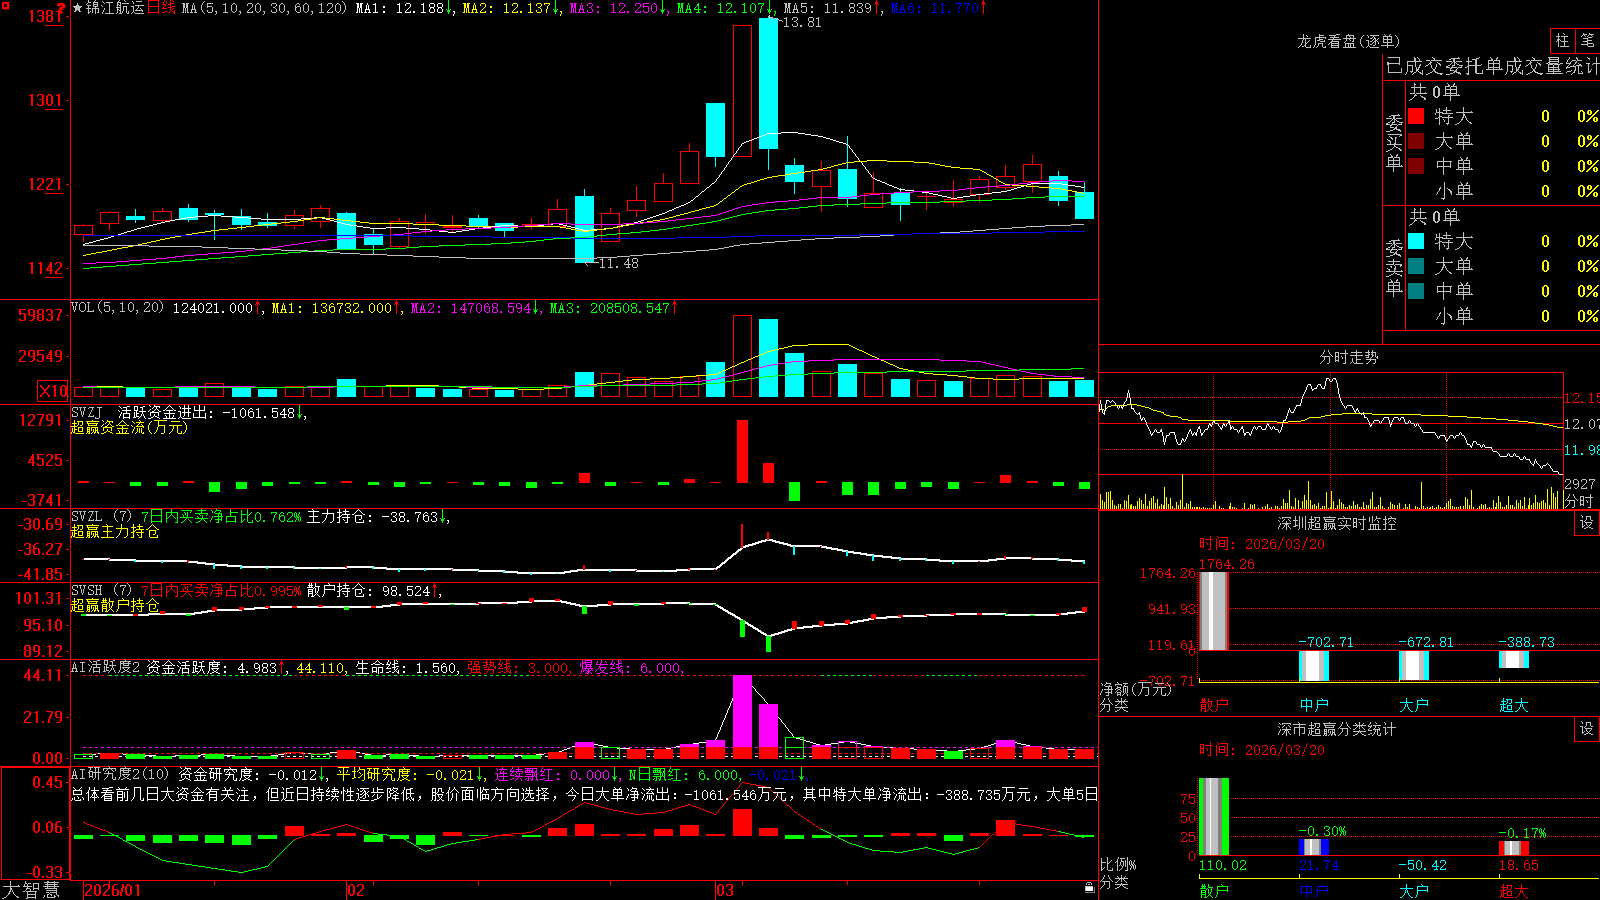Click the green 散户 bar in 深市超赢分类统计

pyautogui.click(x=1214, y=817)
